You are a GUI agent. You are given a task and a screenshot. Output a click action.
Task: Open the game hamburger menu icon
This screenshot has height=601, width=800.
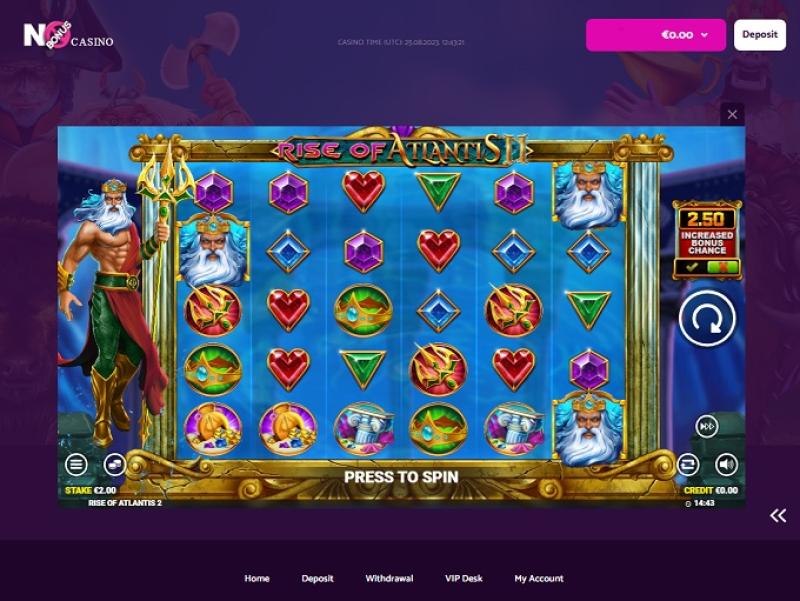coord(76,465)
